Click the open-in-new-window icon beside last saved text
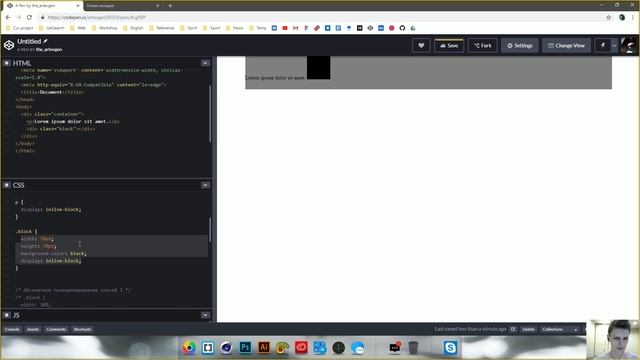The height and width of the screenshot is (360, 640). (x=513, y=329)
